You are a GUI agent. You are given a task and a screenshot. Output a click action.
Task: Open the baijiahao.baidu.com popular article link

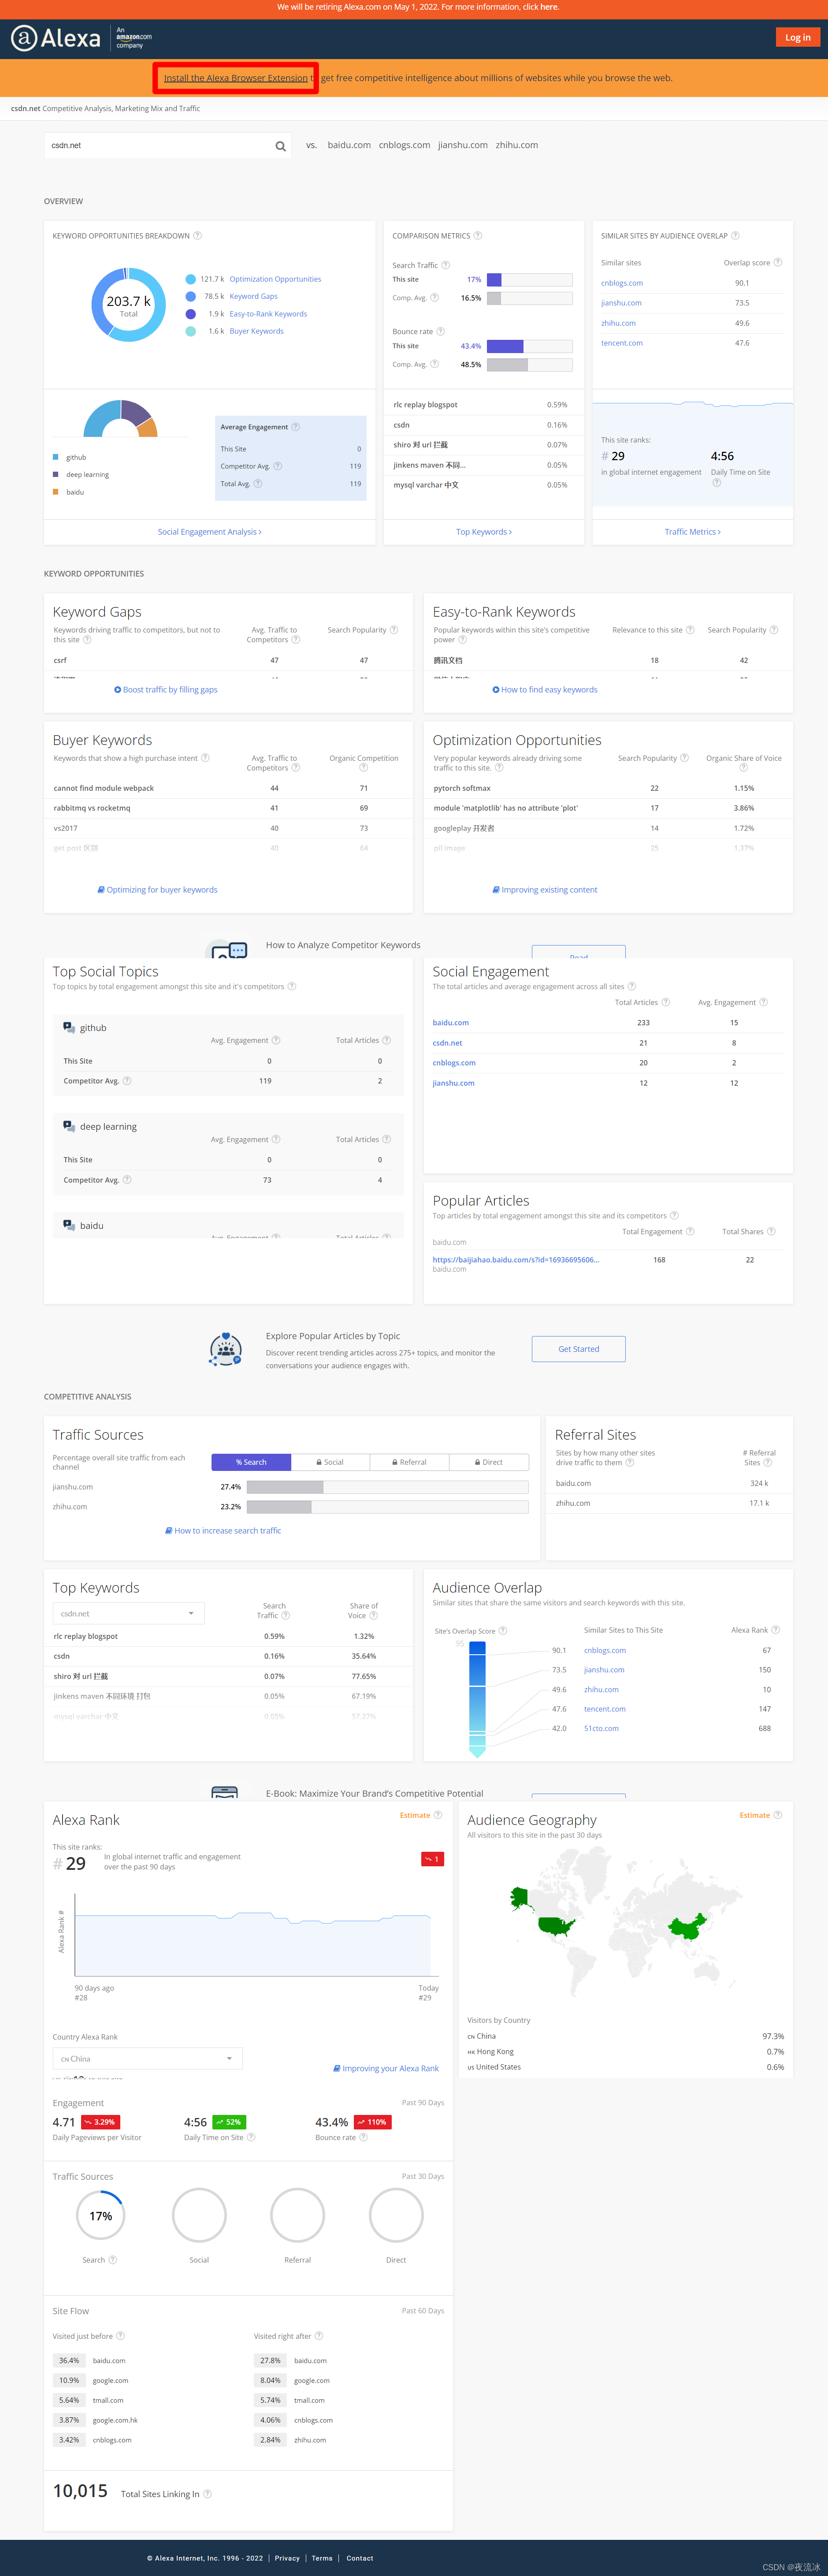(516, 1260)
